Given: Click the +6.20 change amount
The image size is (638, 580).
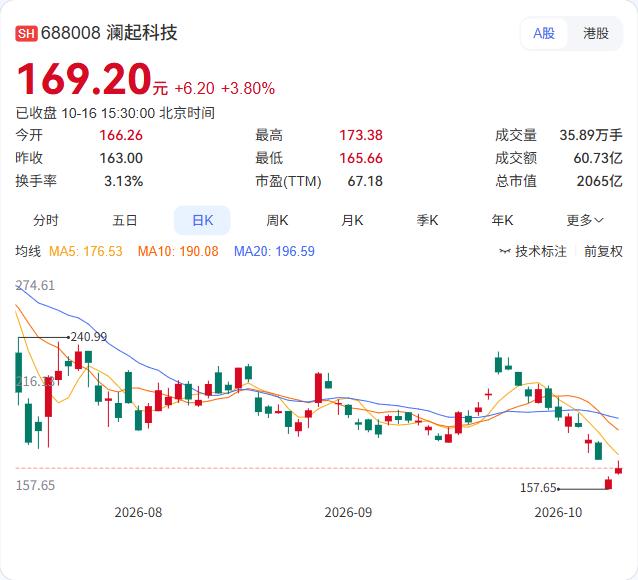Looking at the screenshot, I should click(x=194, y=88).
